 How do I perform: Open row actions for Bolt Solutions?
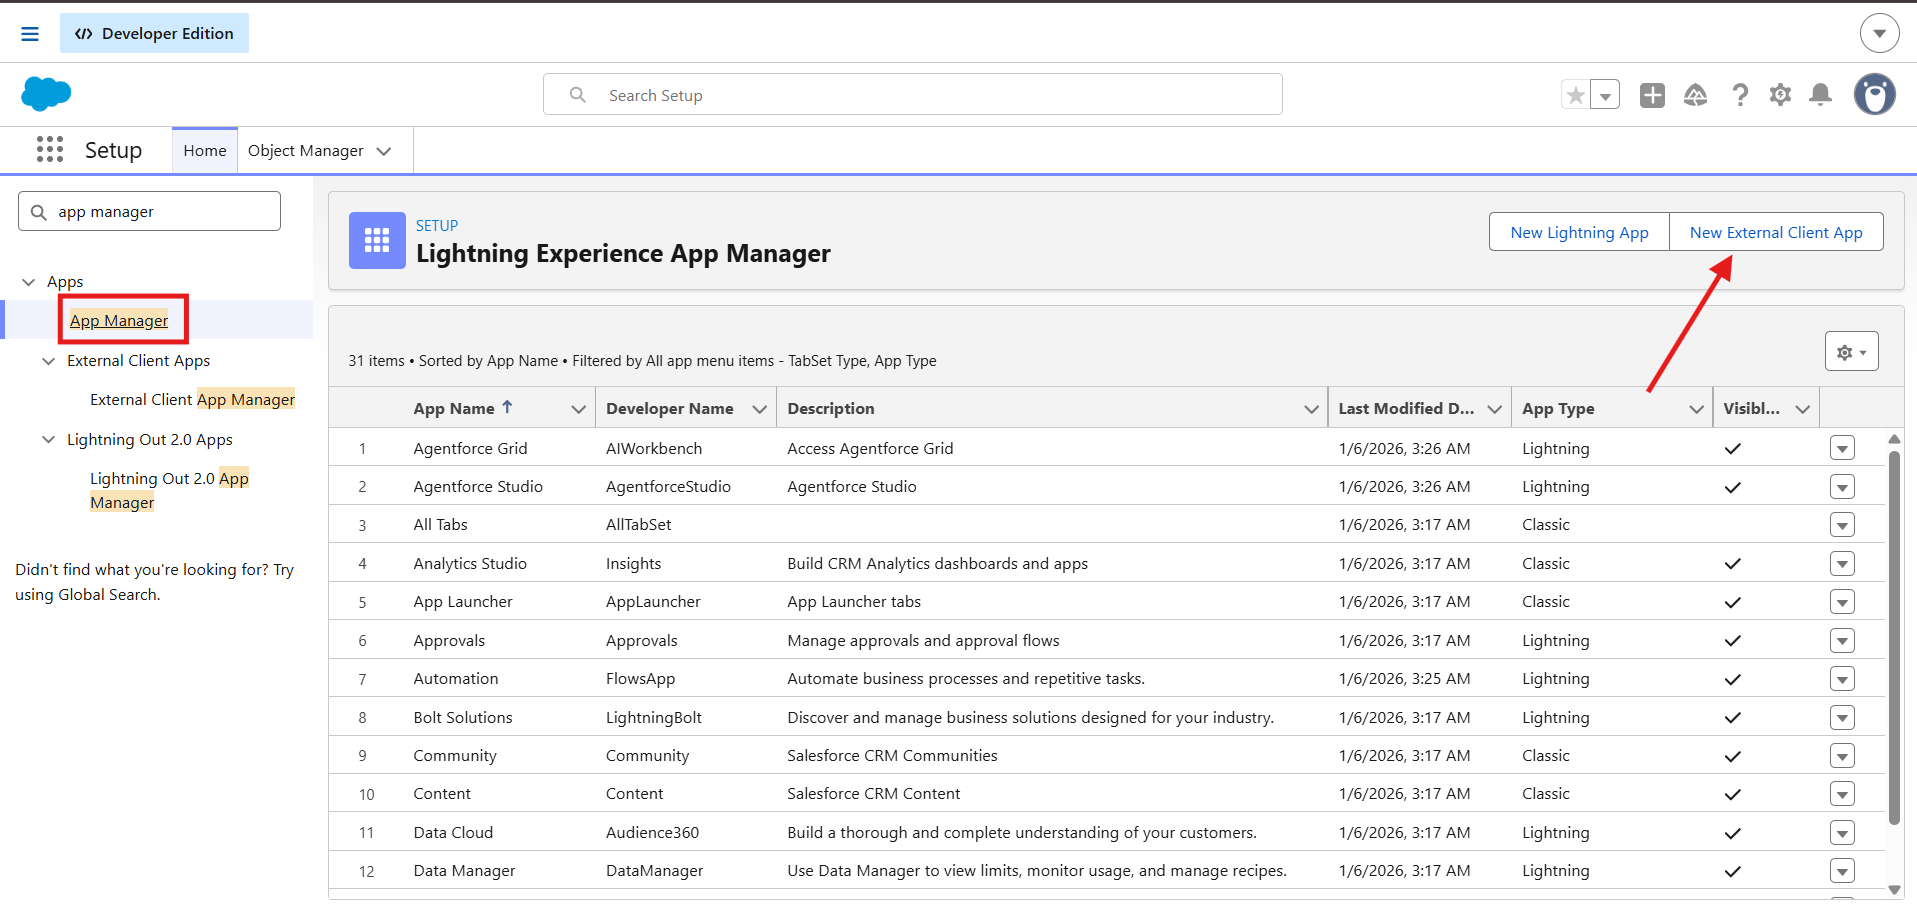coord(1842,718)
